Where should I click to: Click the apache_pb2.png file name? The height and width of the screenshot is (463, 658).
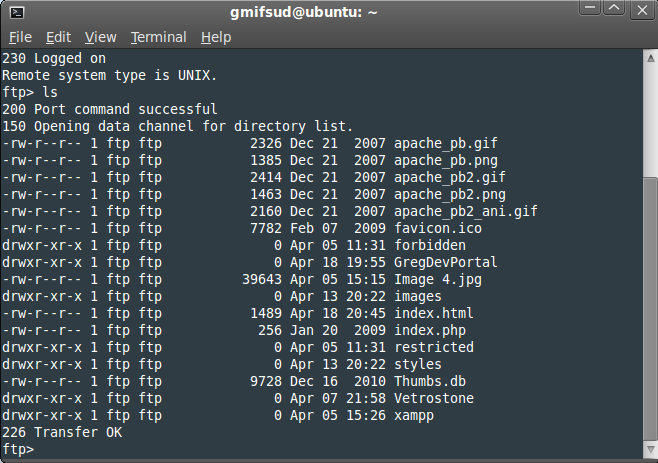tap(450, 194)
